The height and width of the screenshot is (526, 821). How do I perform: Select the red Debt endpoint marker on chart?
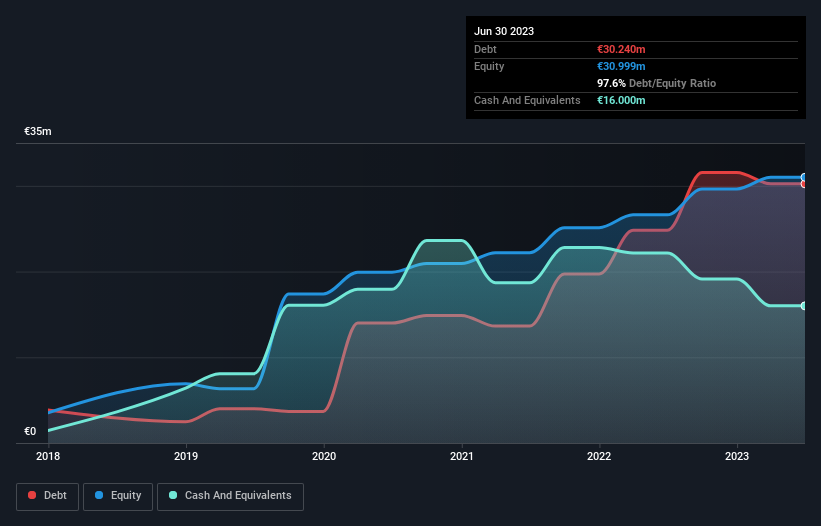[x=804, y=184]
